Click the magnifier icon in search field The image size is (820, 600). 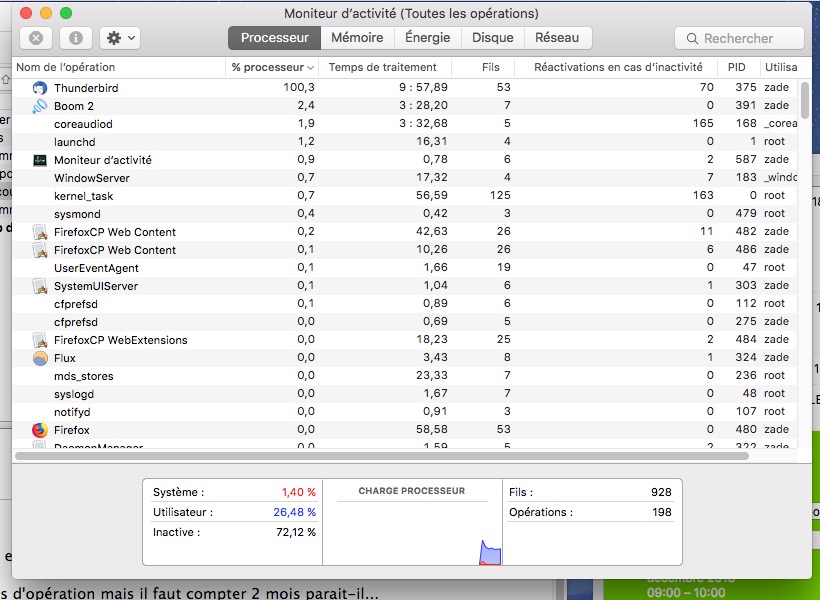[692, 39]
